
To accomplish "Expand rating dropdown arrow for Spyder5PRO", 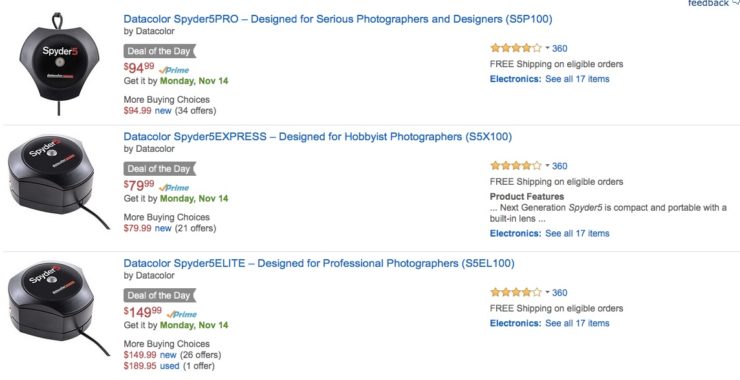I will coord(547,48).
